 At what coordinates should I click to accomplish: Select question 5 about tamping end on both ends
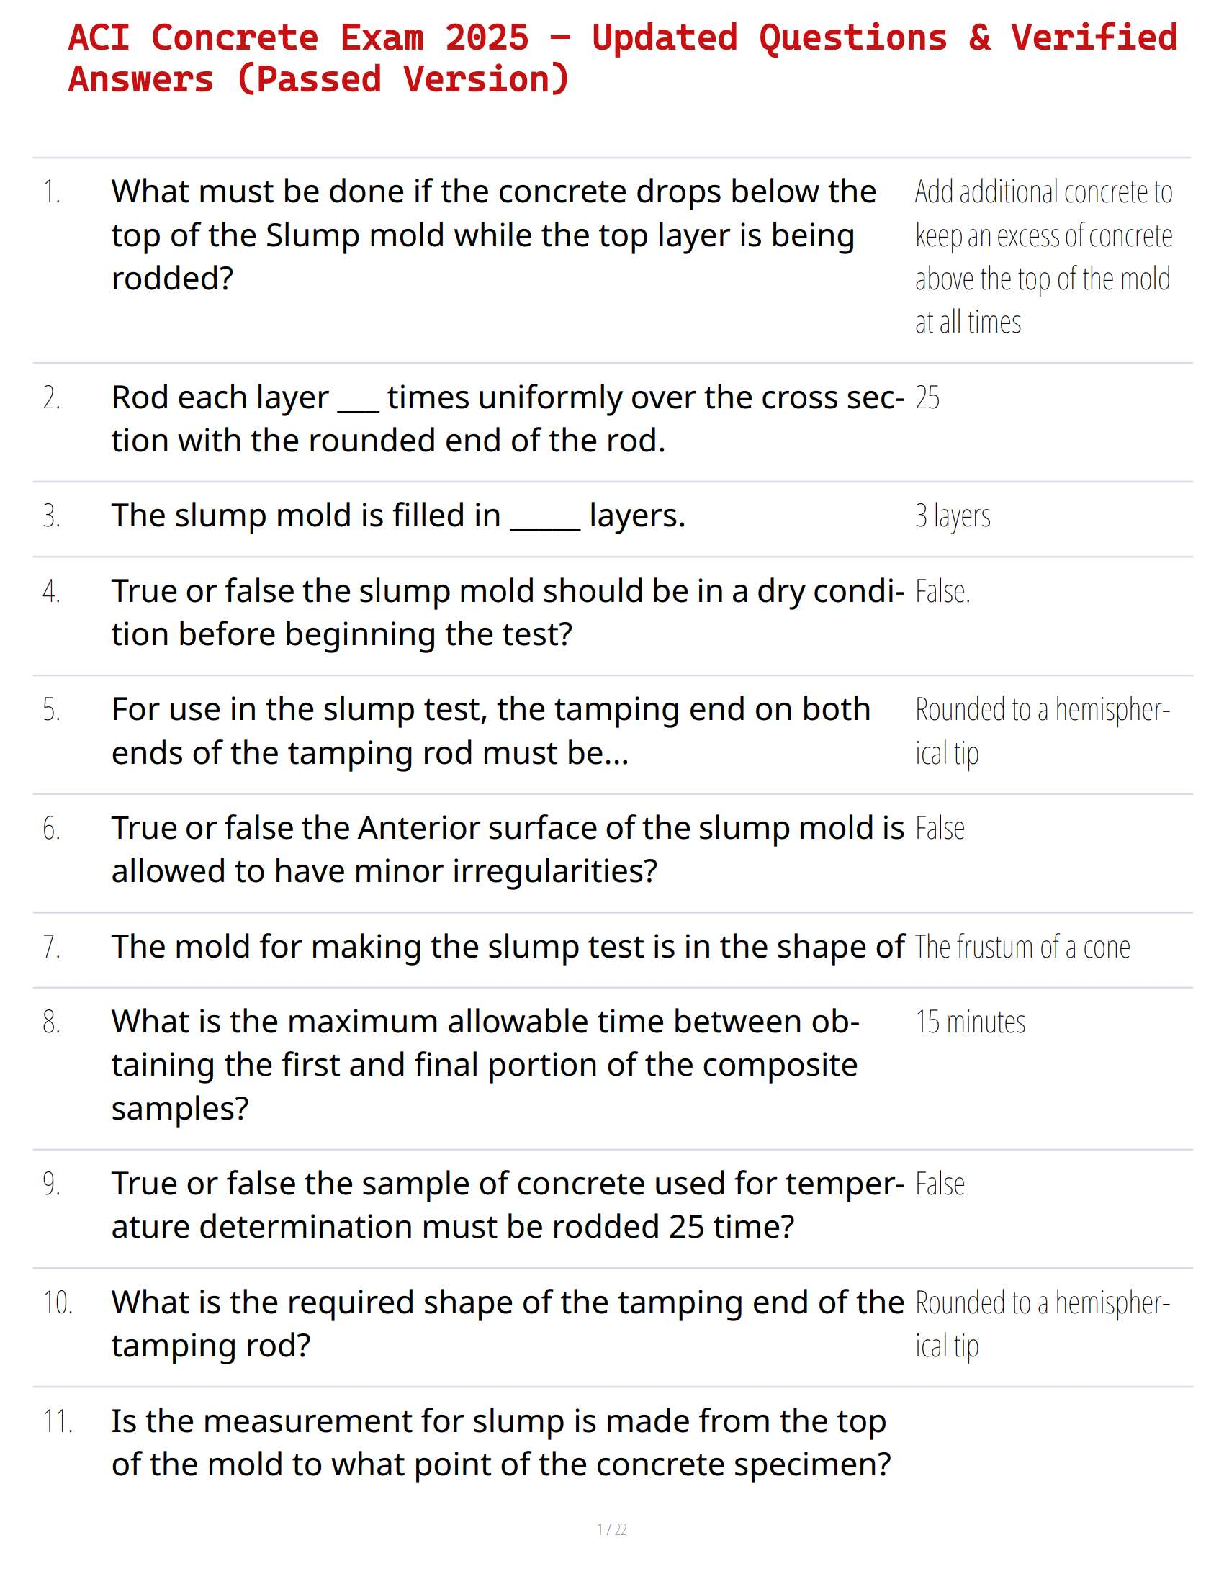(491, 731)
